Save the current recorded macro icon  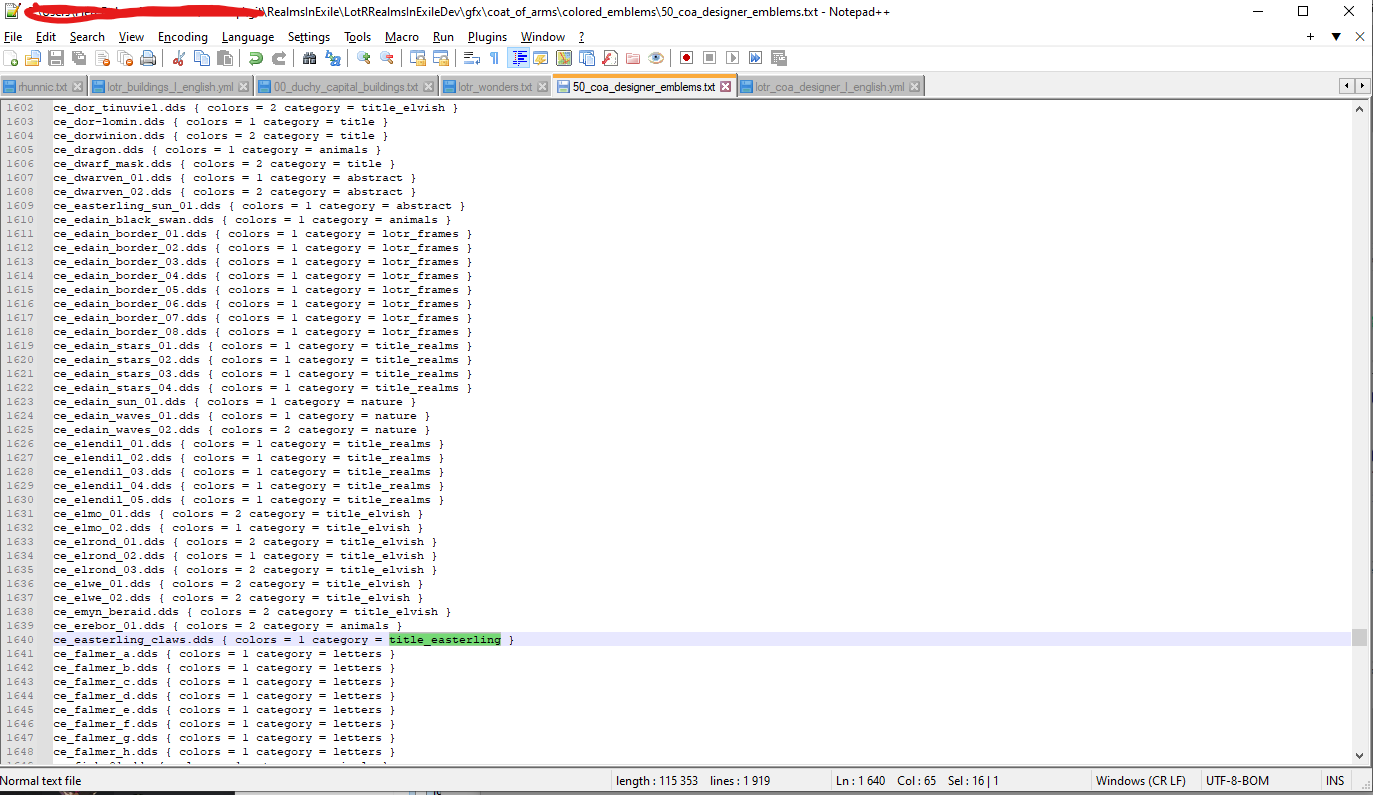[778, 58]
